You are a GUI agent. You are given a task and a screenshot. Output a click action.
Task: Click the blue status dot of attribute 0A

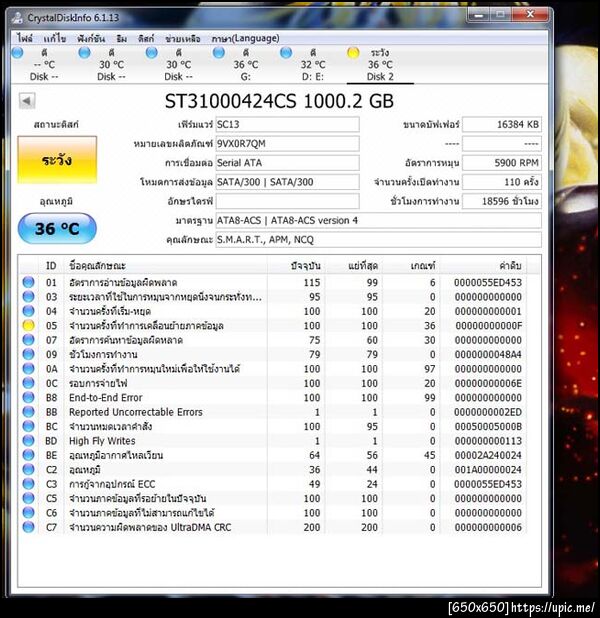point(28,369)
